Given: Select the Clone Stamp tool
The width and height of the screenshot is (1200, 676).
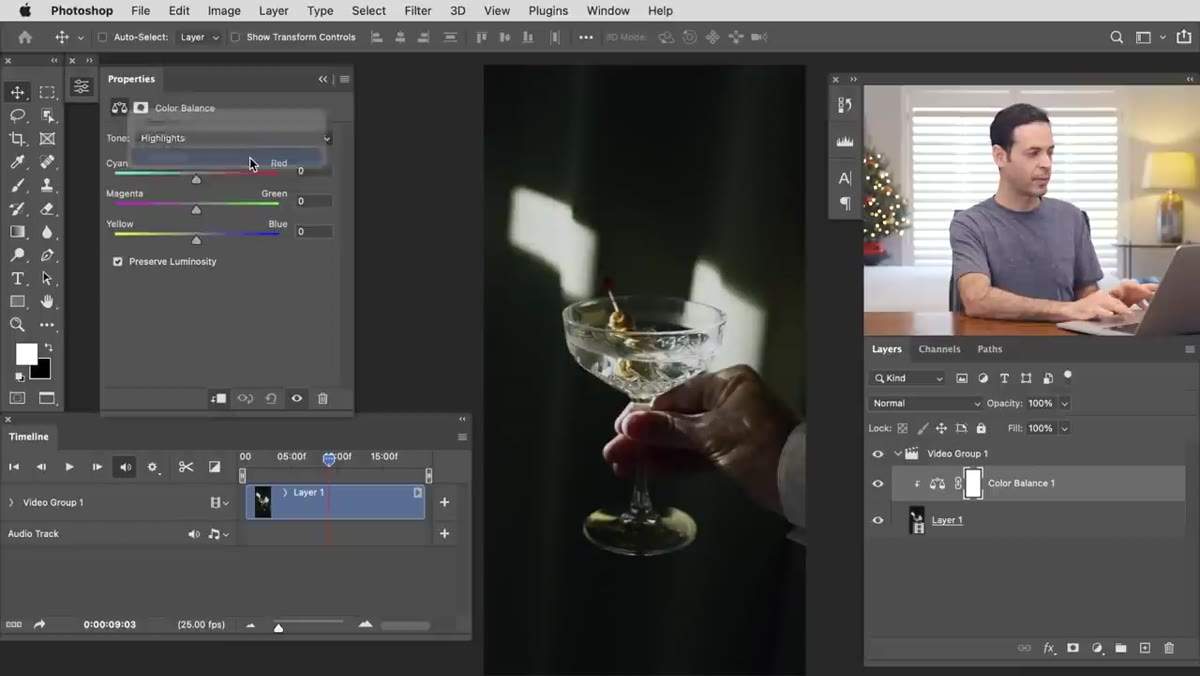Looking at the screenshot, I should click(x=47, y=185).
